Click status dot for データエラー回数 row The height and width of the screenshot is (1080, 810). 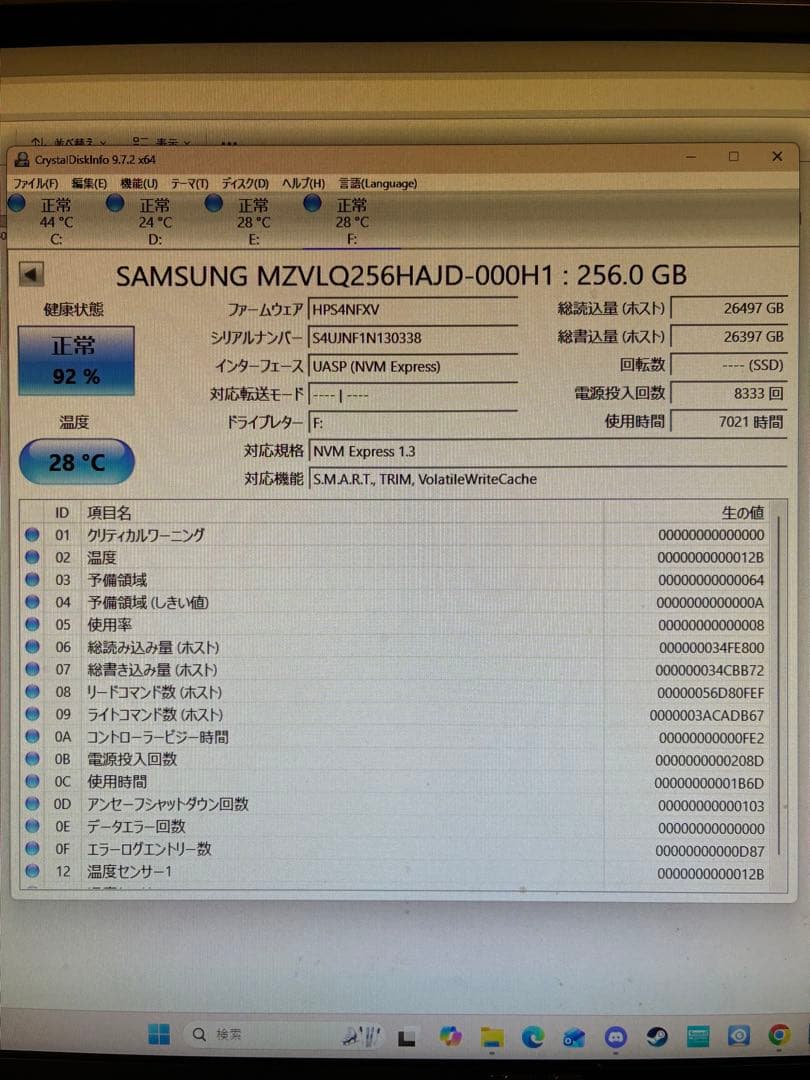[x=32, y=826]
